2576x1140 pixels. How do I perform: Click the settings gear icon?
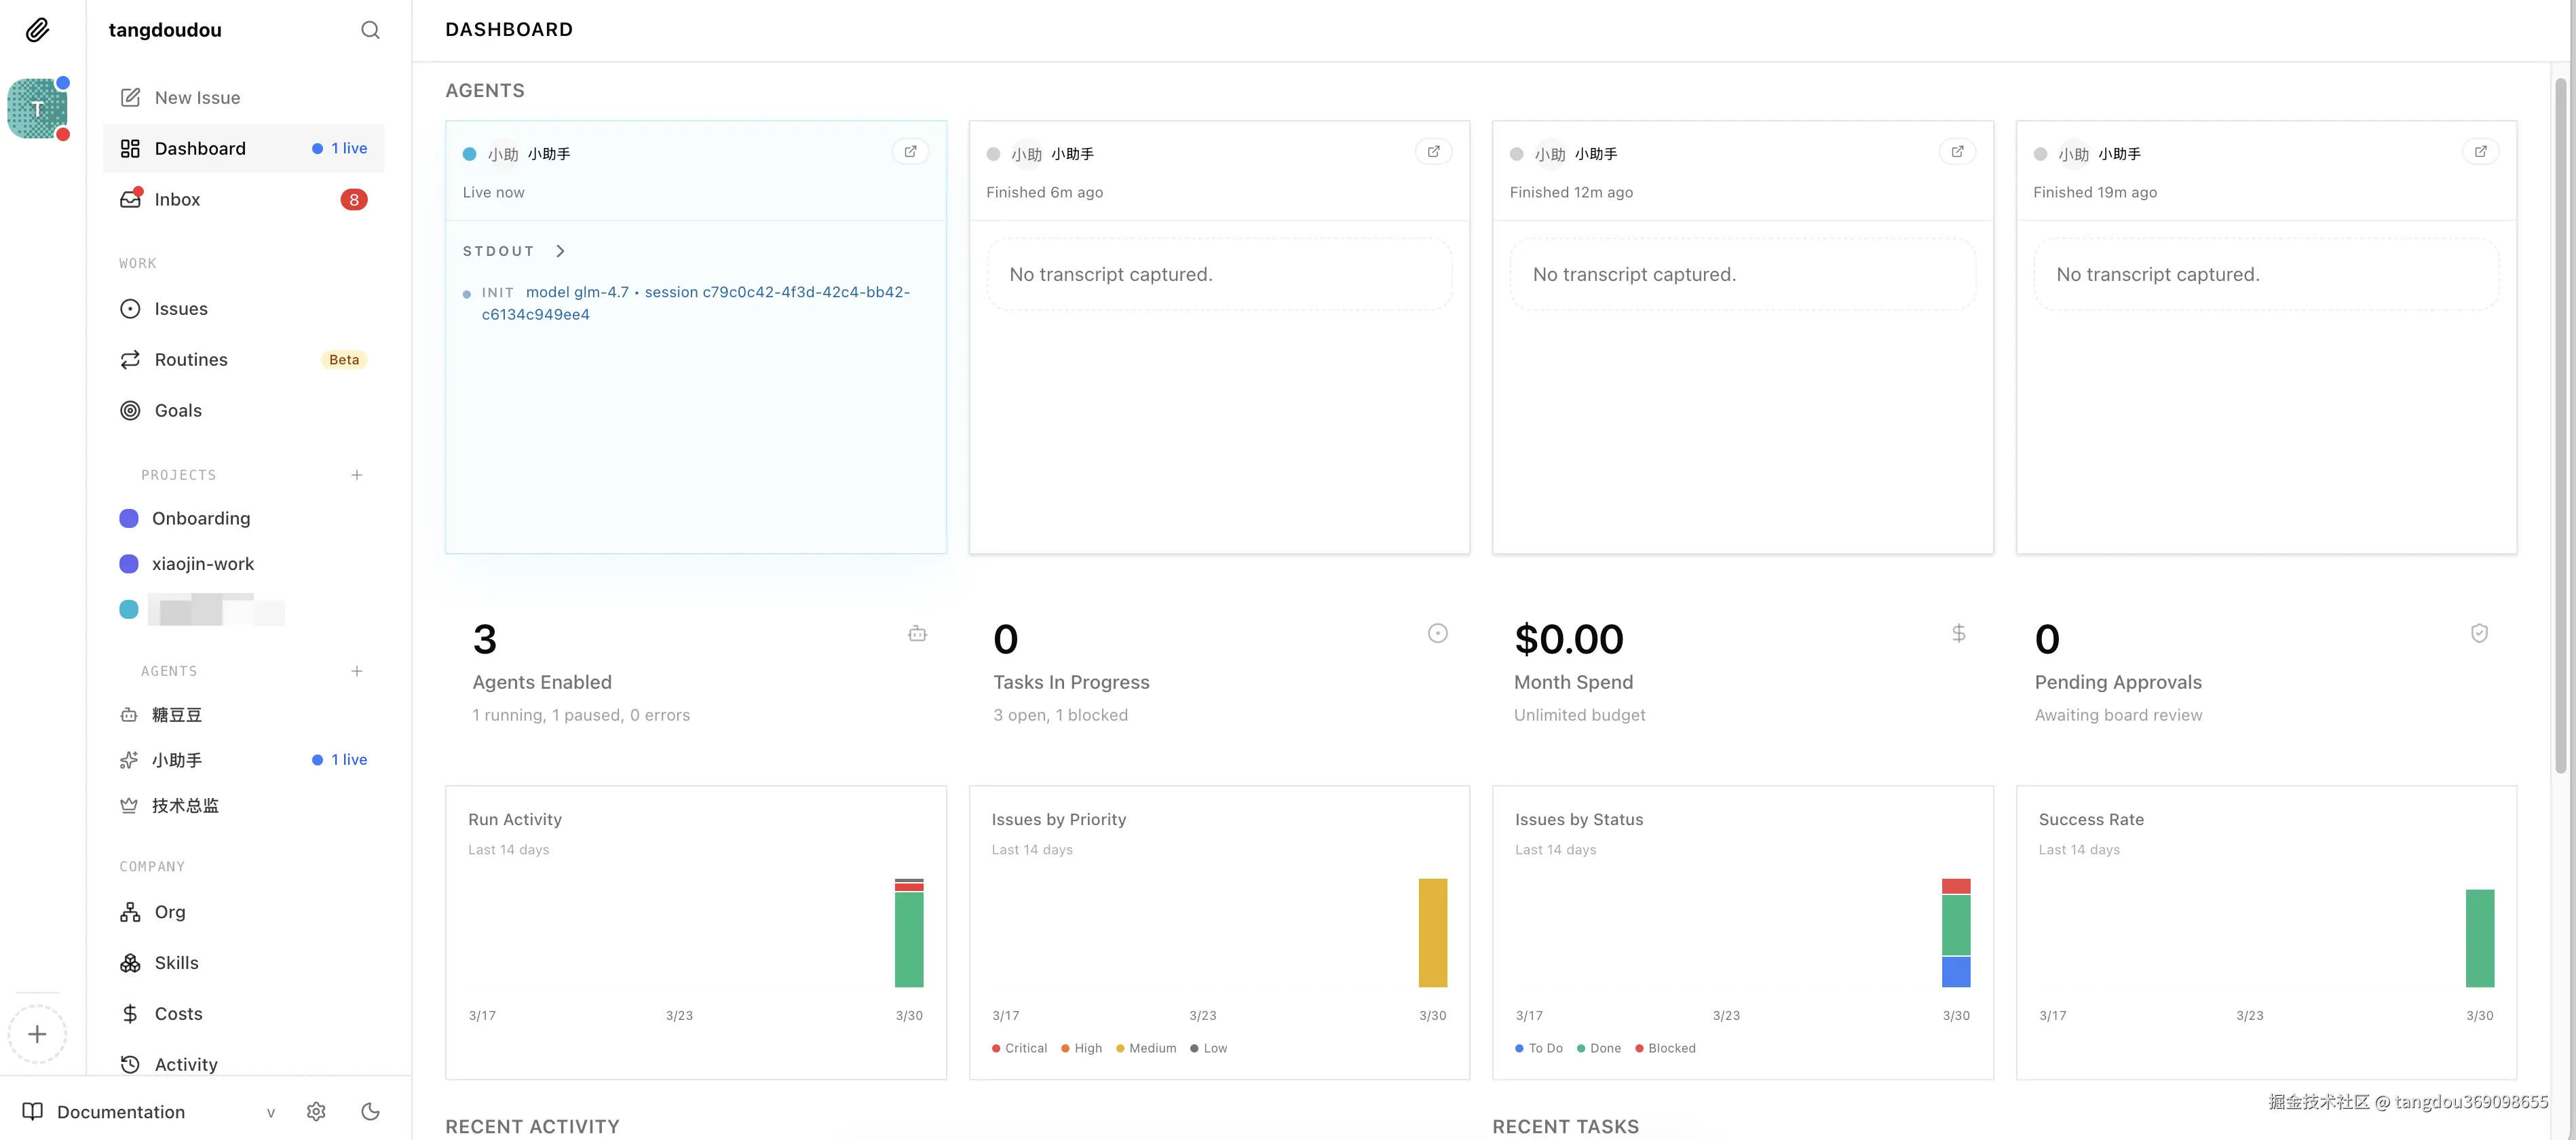click(x=316, y=1111)
